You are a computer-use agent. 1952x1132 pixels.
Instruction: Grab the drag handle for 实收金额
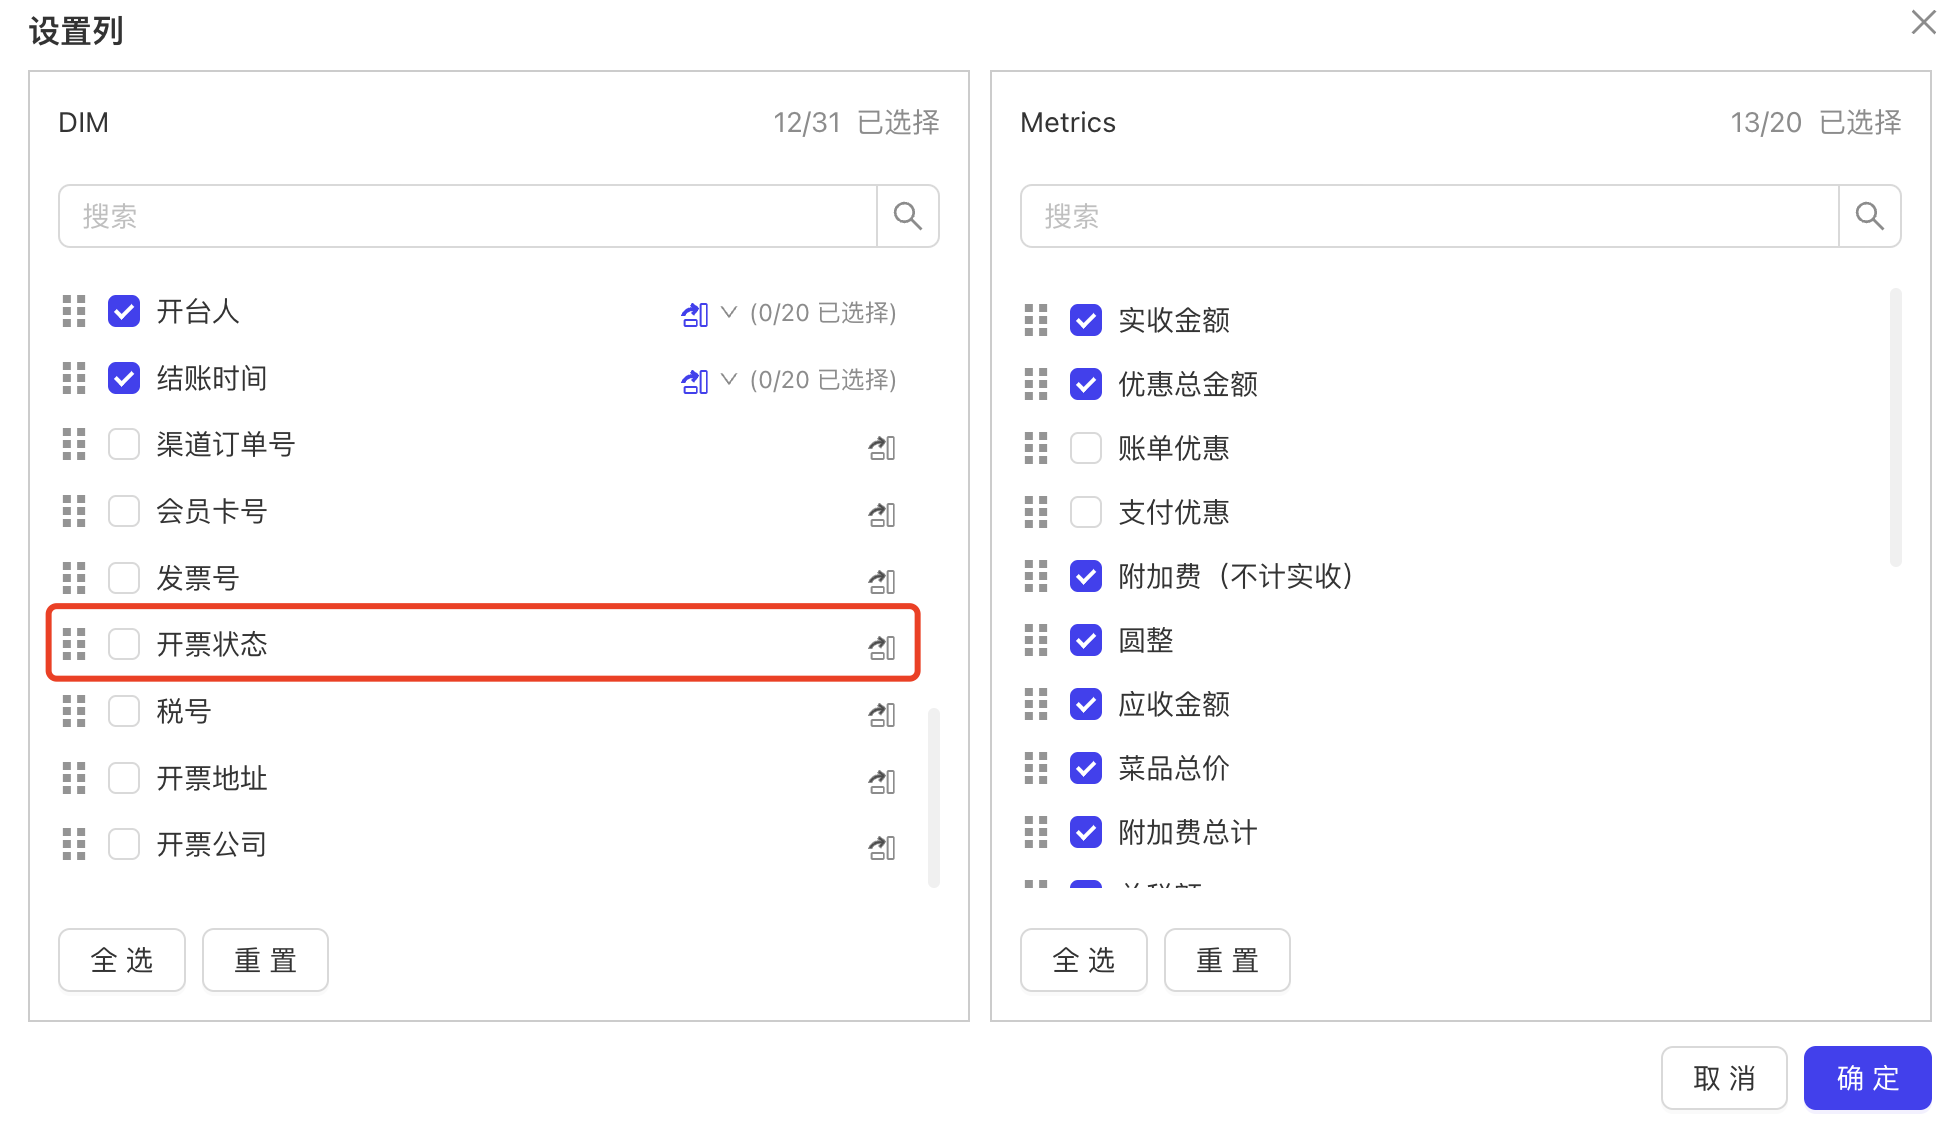(1036, 320)
